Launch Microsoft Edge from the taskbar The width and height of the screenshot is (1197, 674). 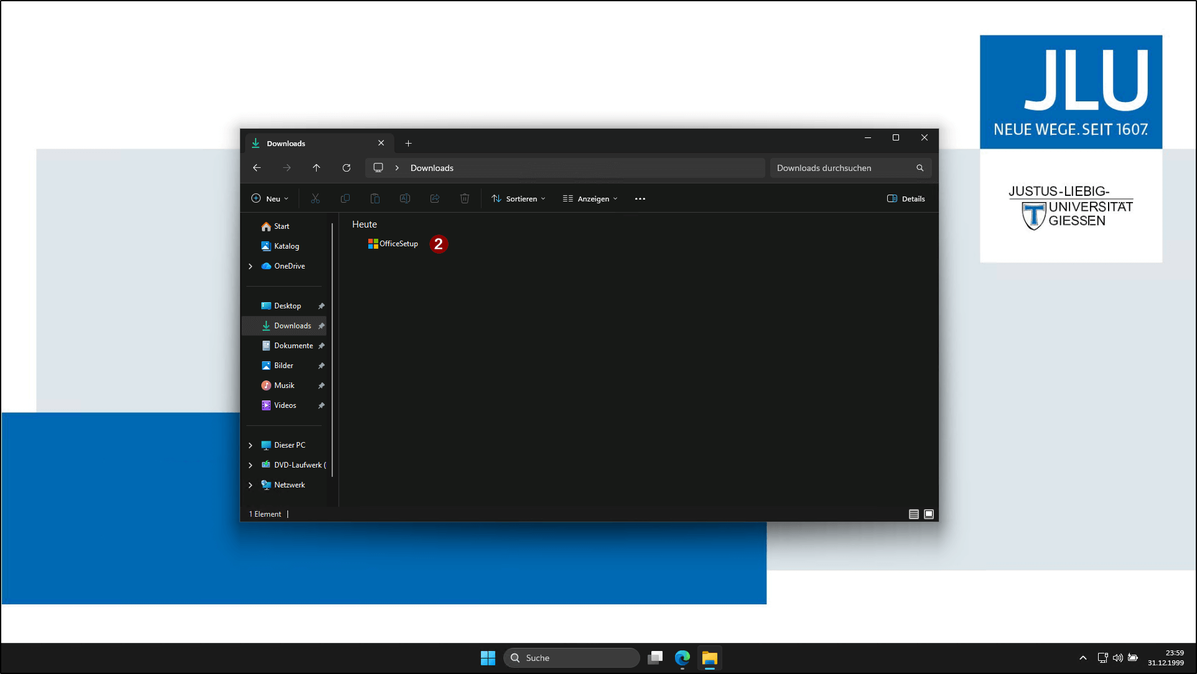pos(682,658)
